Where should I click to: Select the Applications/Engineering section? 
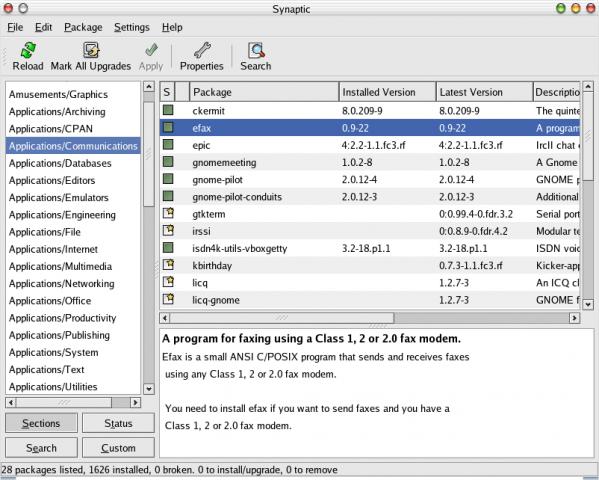click(73, 214)
